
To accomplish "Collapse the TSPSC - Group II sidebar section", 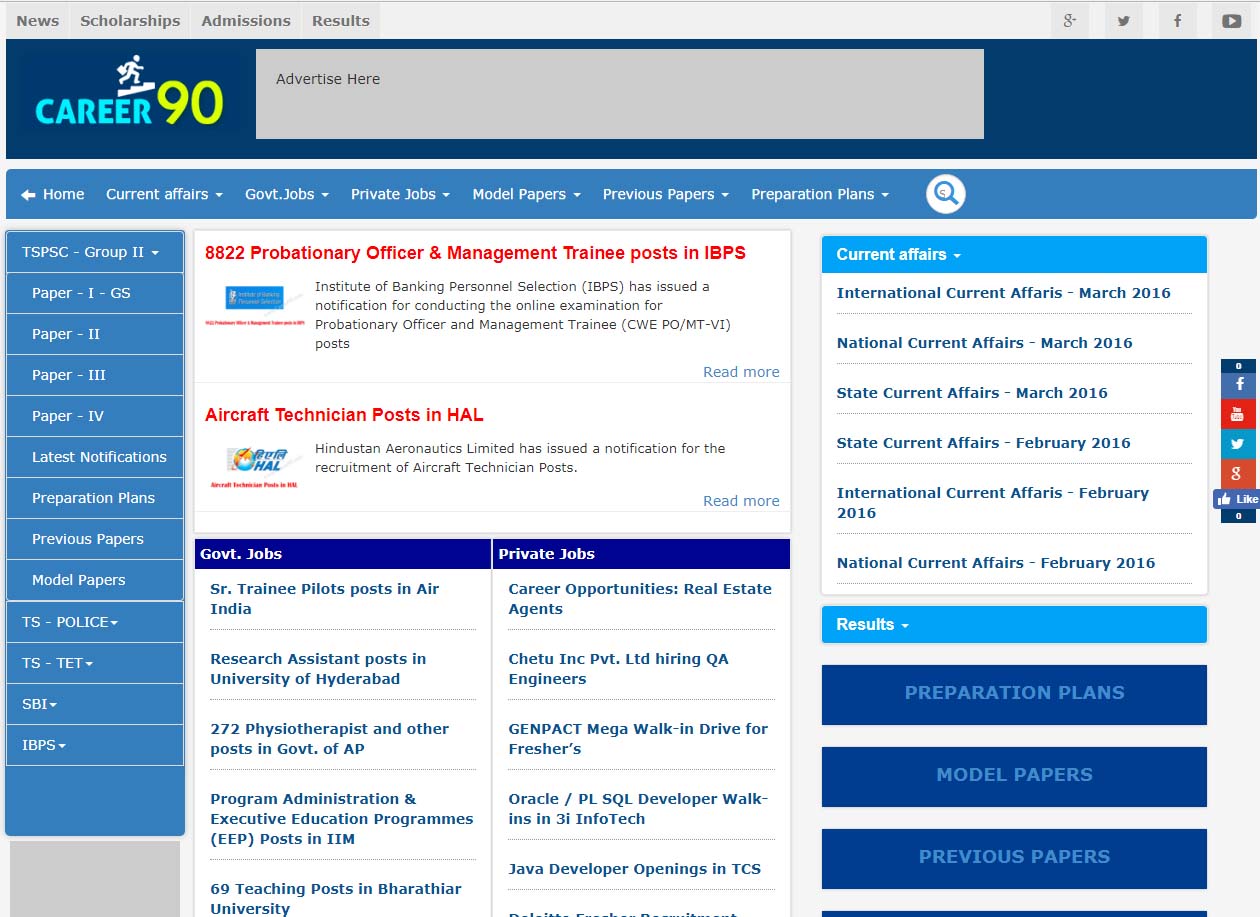I will (95, 252).
